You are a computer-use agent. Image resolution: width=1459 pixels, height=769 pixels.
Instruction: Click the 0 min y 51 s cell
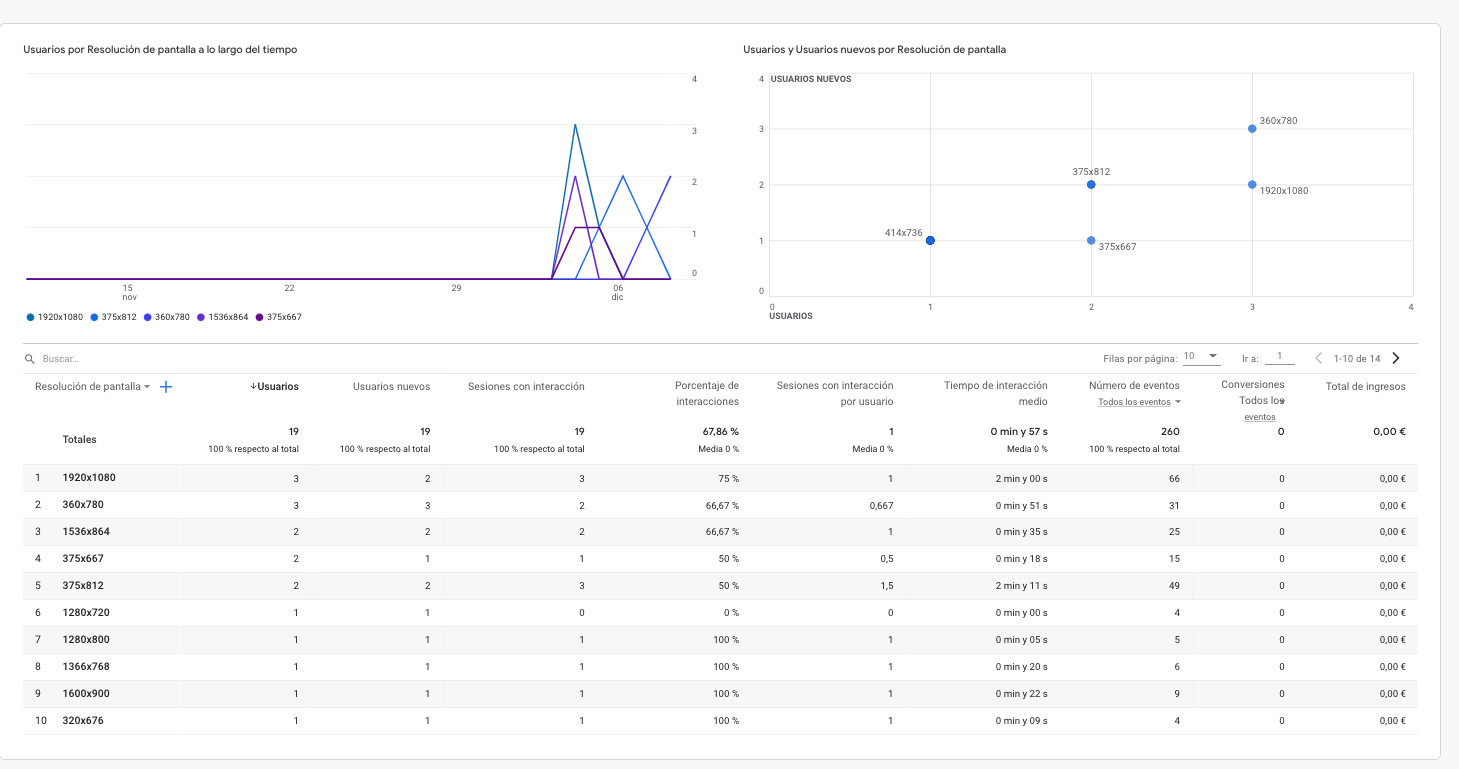point(1022,506)
